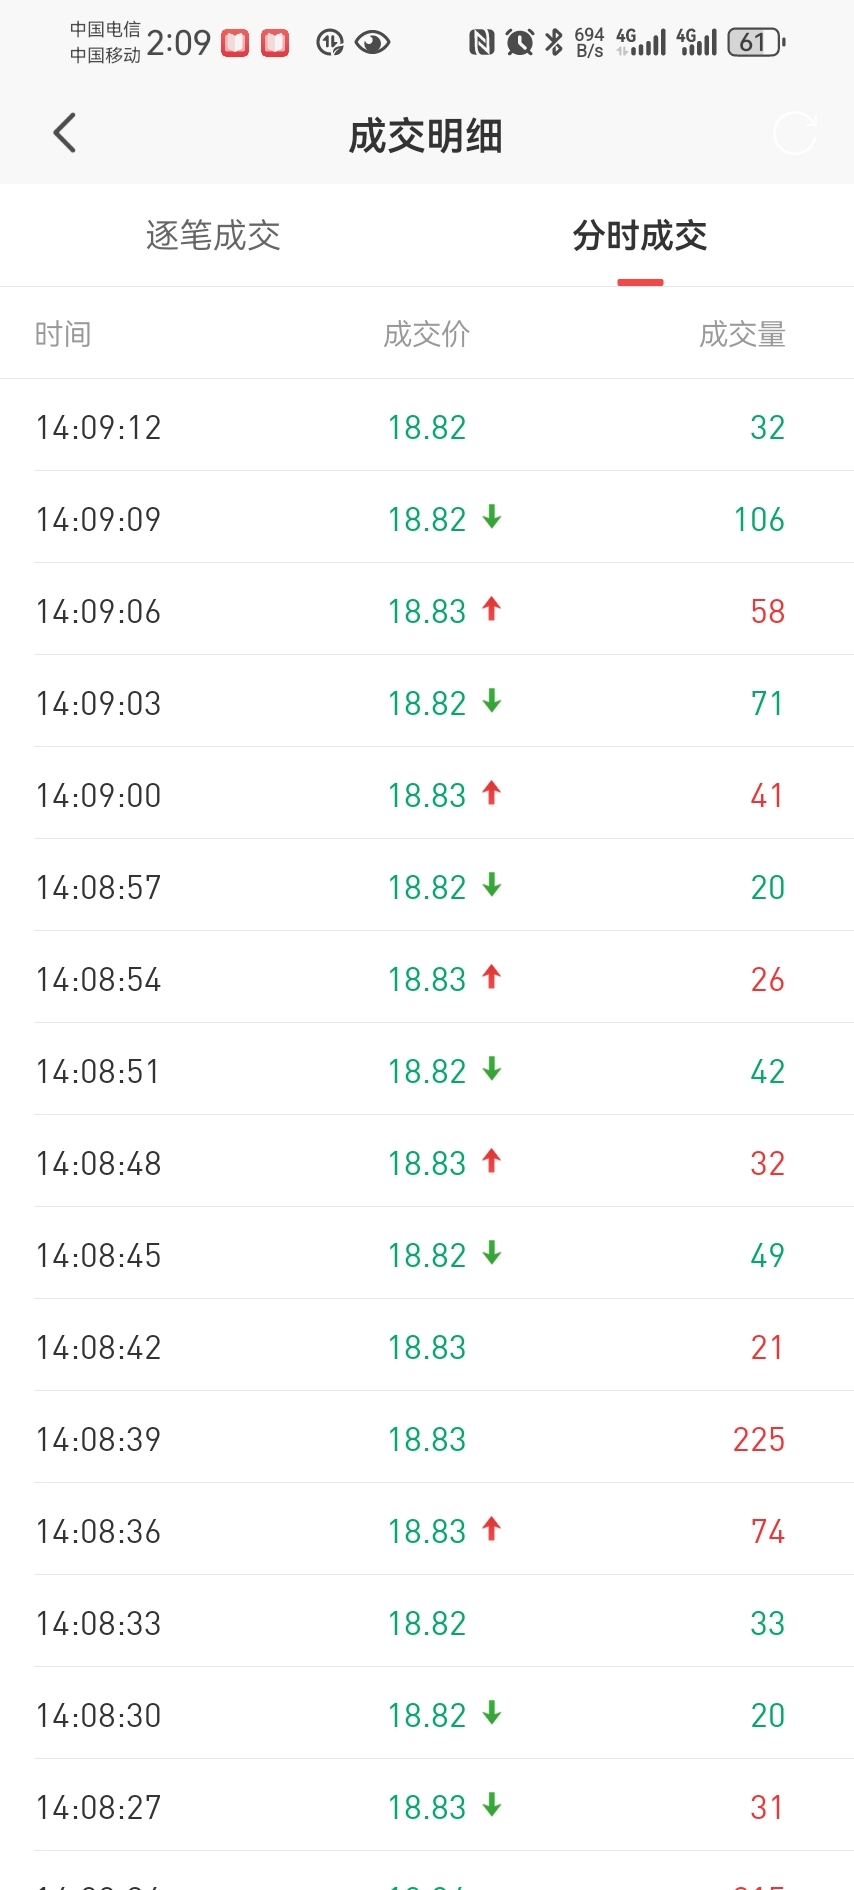Tap the 14:08:57 timestamp
The image size is (854, 1890).
pos(99,888)
